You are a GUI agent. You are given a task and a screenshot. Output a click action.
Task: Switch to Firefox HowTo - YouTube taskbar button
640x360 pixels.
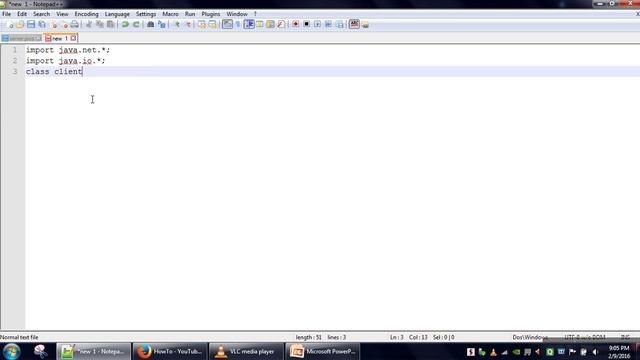[170, 351]
